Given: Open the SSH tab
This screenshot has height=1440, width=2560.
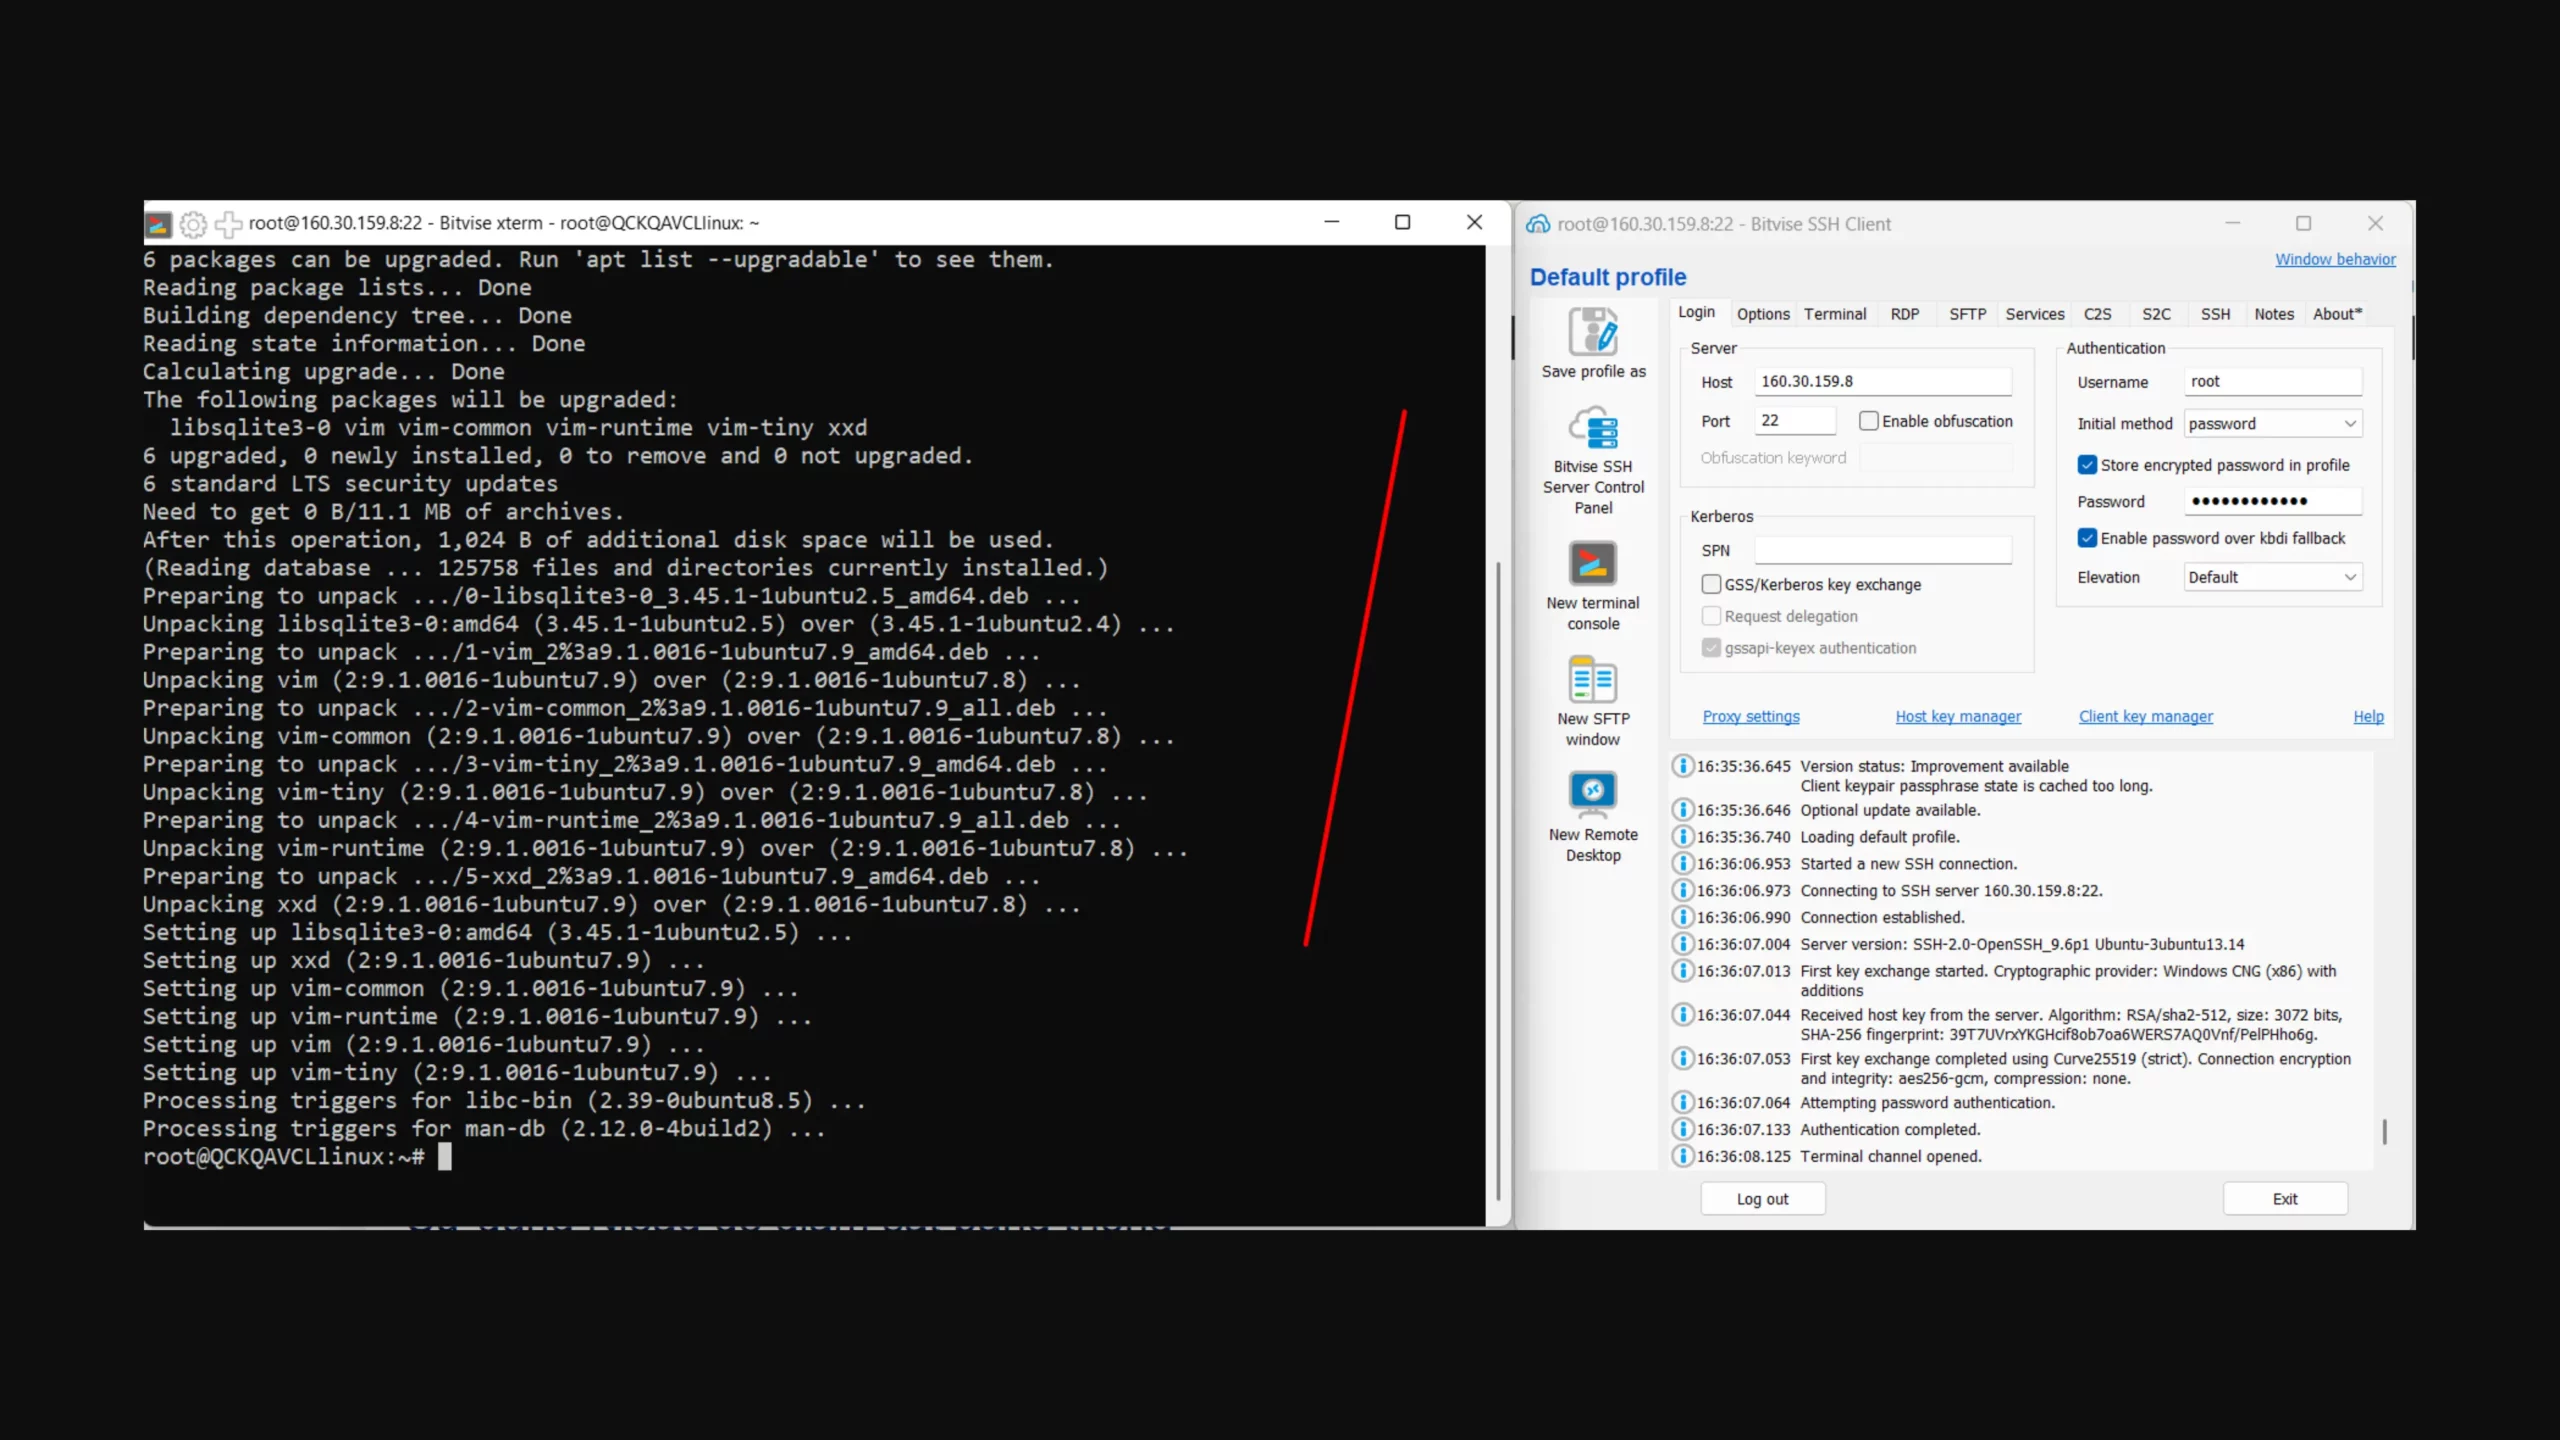Looking at the screenshot, I should tap(2215, 314).
